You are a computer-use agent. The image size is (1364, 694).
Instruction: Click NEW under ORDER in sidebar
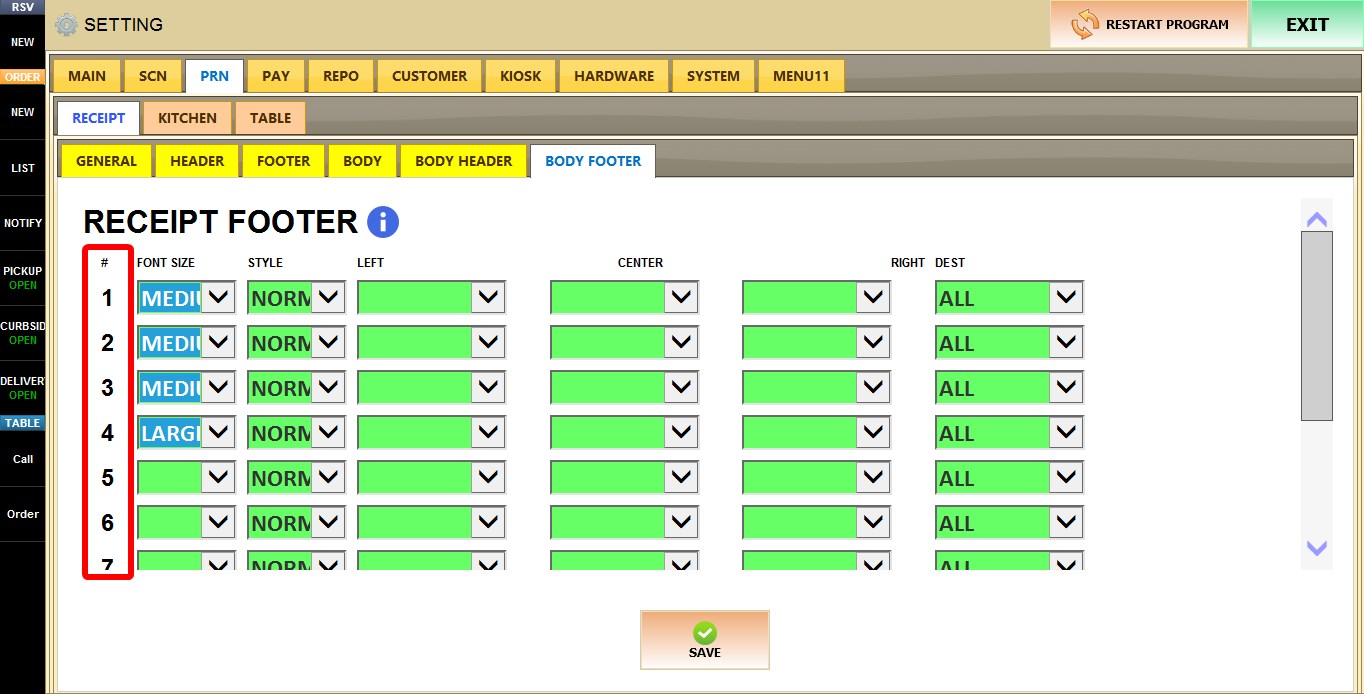click(22, 112)
